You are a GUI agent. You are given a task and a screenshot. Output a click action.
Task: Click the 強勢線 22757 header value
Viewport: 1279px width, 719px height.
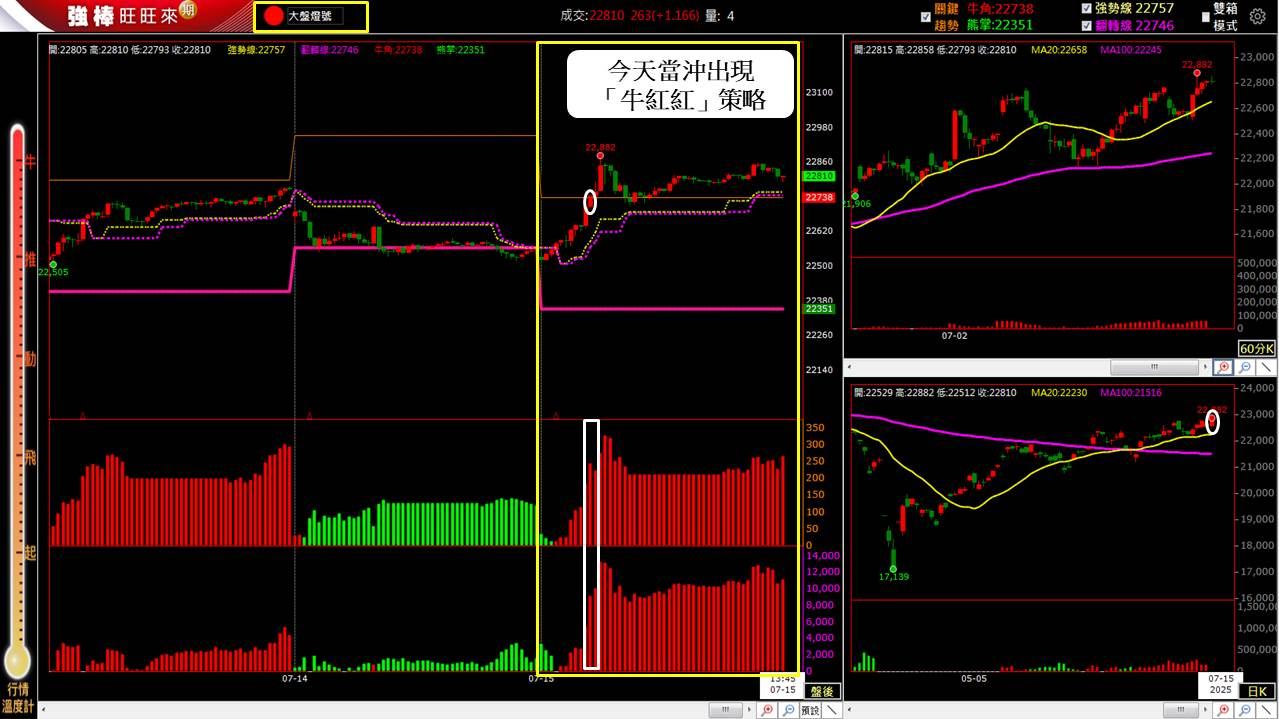click(1135, 8)
